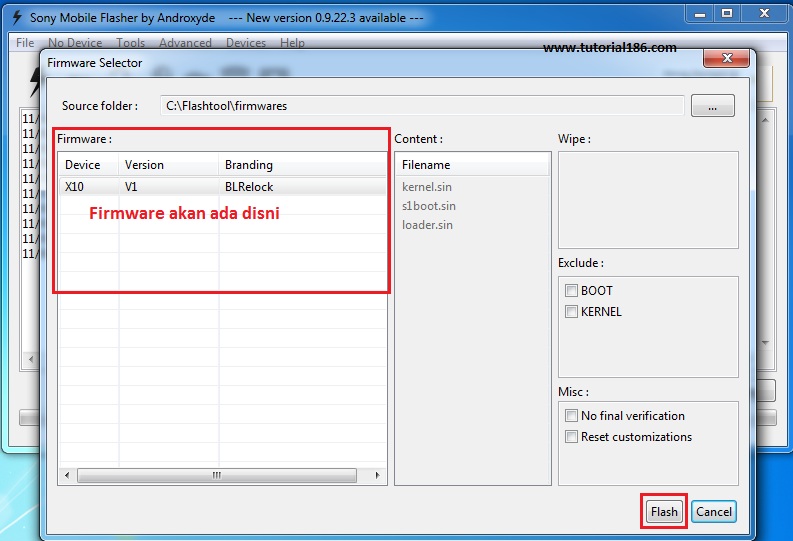This screenshot has height=541, width=793.
Task: Select loader.sin in the Content list
Action: (427, 225)
